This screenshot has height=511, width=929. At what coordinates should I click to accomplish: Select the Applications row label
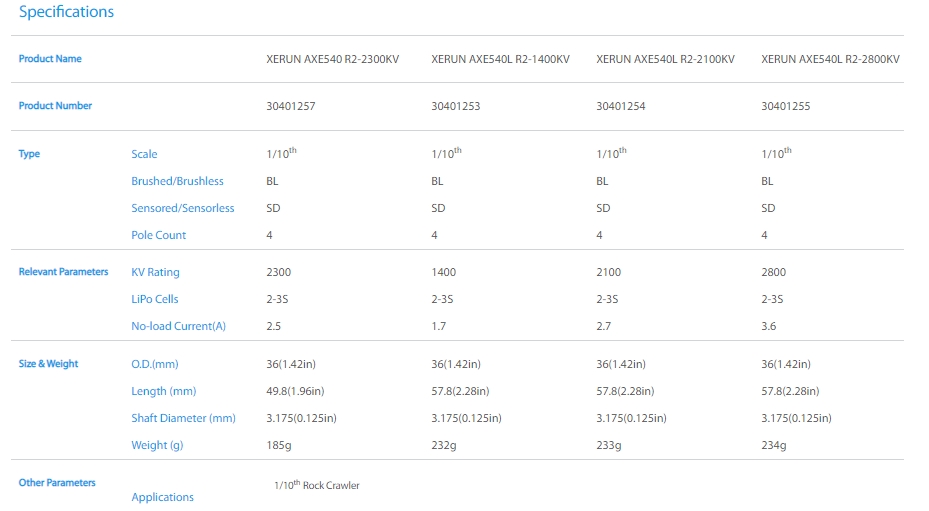pyautogui.click(x=162, y=497)
